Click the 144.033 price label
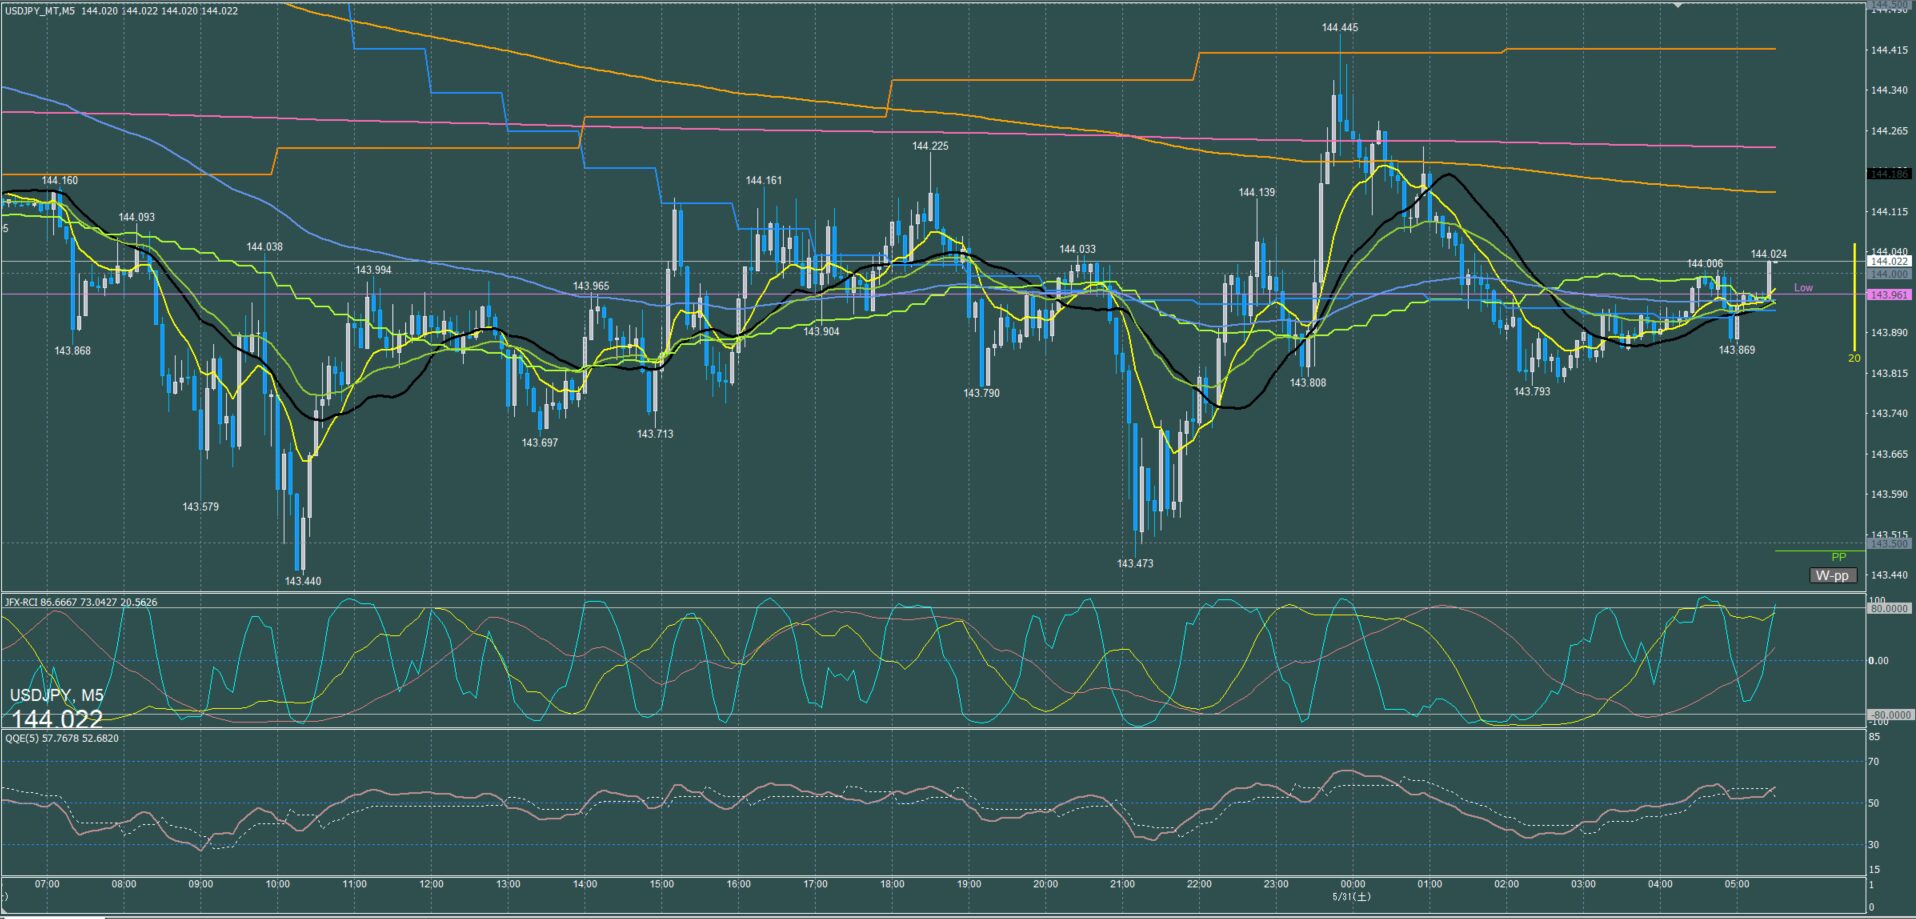 click(x=1078, y=250)
